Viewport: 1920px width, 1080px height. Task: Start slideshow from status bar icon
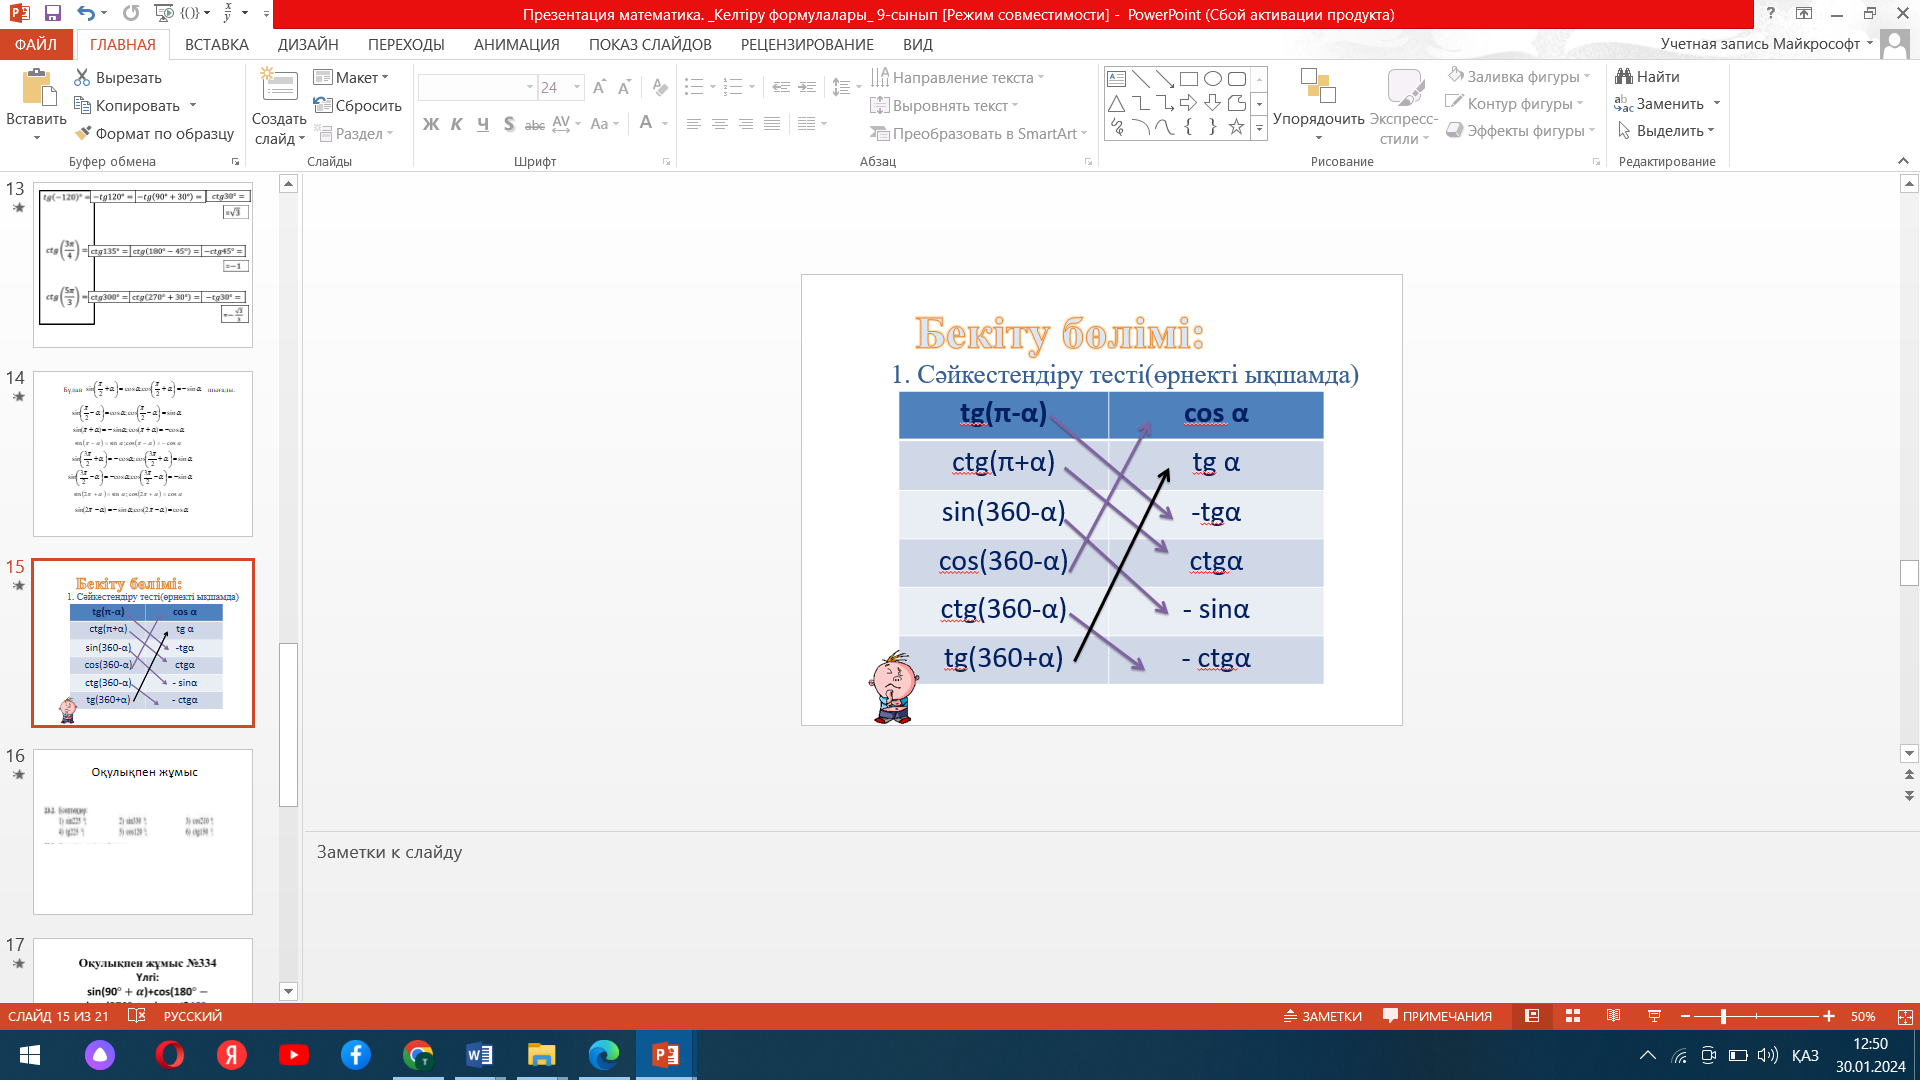pyautogui.click(x=1654, y=1016)
